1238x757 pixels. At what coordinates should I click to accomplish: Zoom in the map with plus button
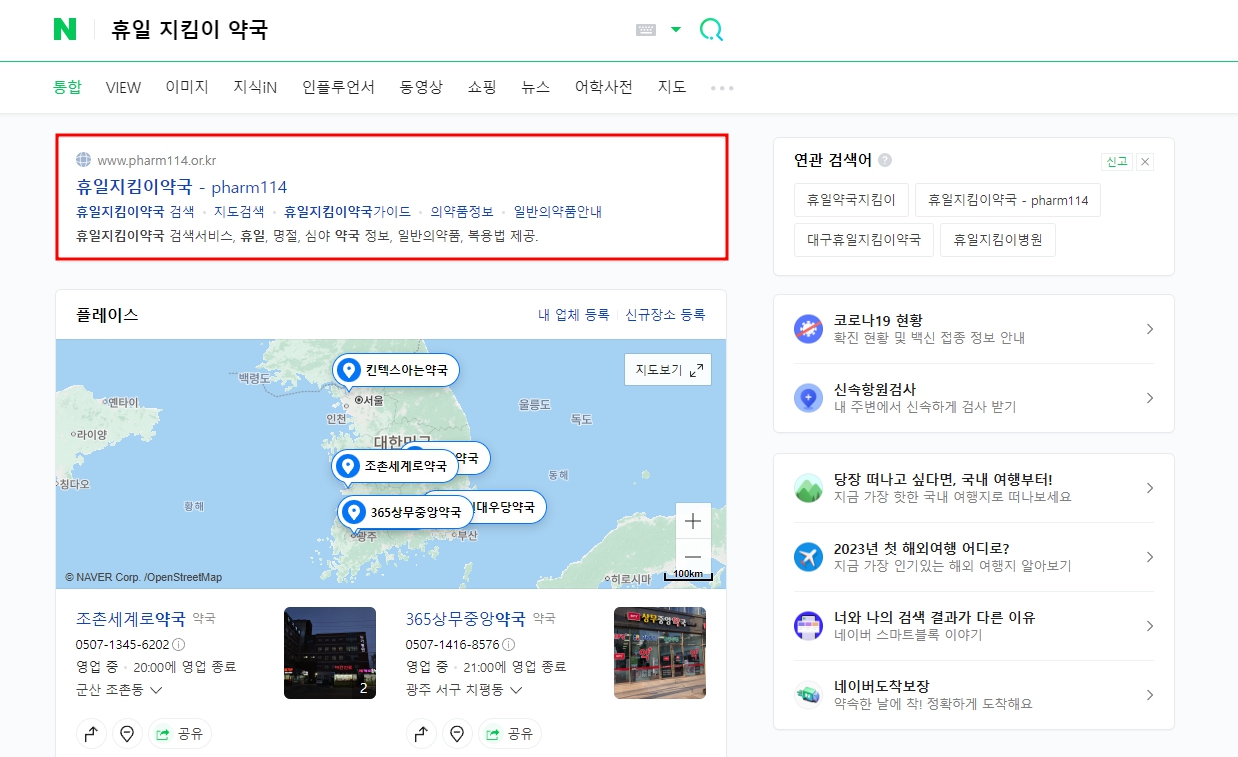pyautogui.click(x=693, y=521)
